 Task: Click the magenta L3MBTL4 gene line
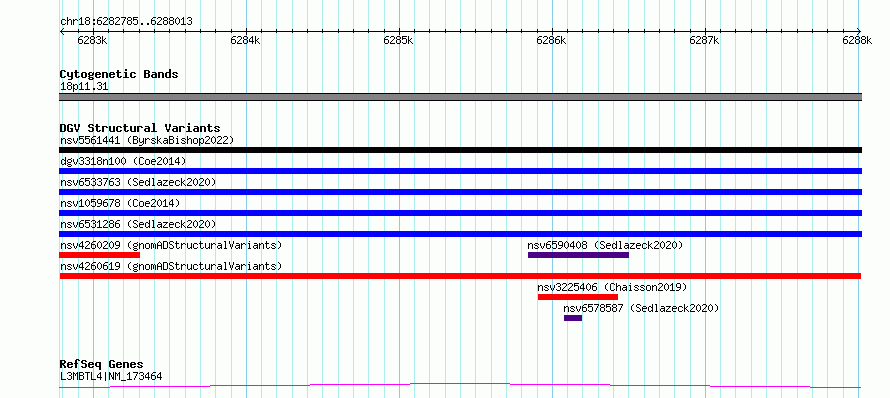click(x=460, y=386)
